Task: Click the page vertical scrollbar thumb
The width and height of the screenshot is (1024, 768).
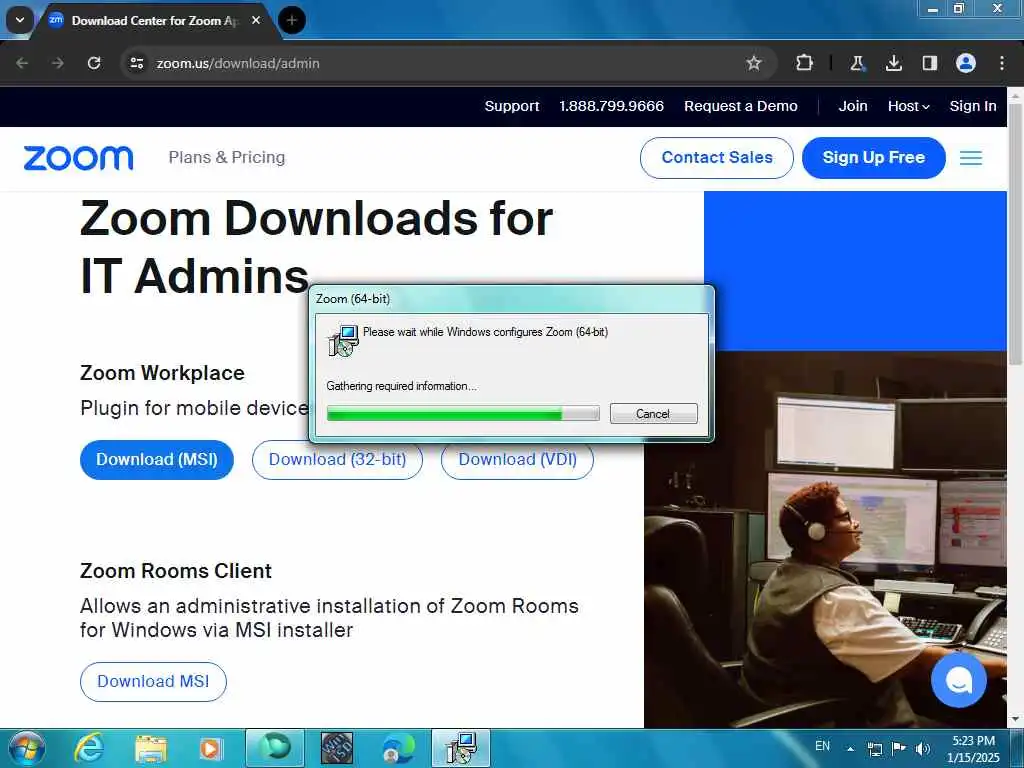Action: [x=1016, y=232]
